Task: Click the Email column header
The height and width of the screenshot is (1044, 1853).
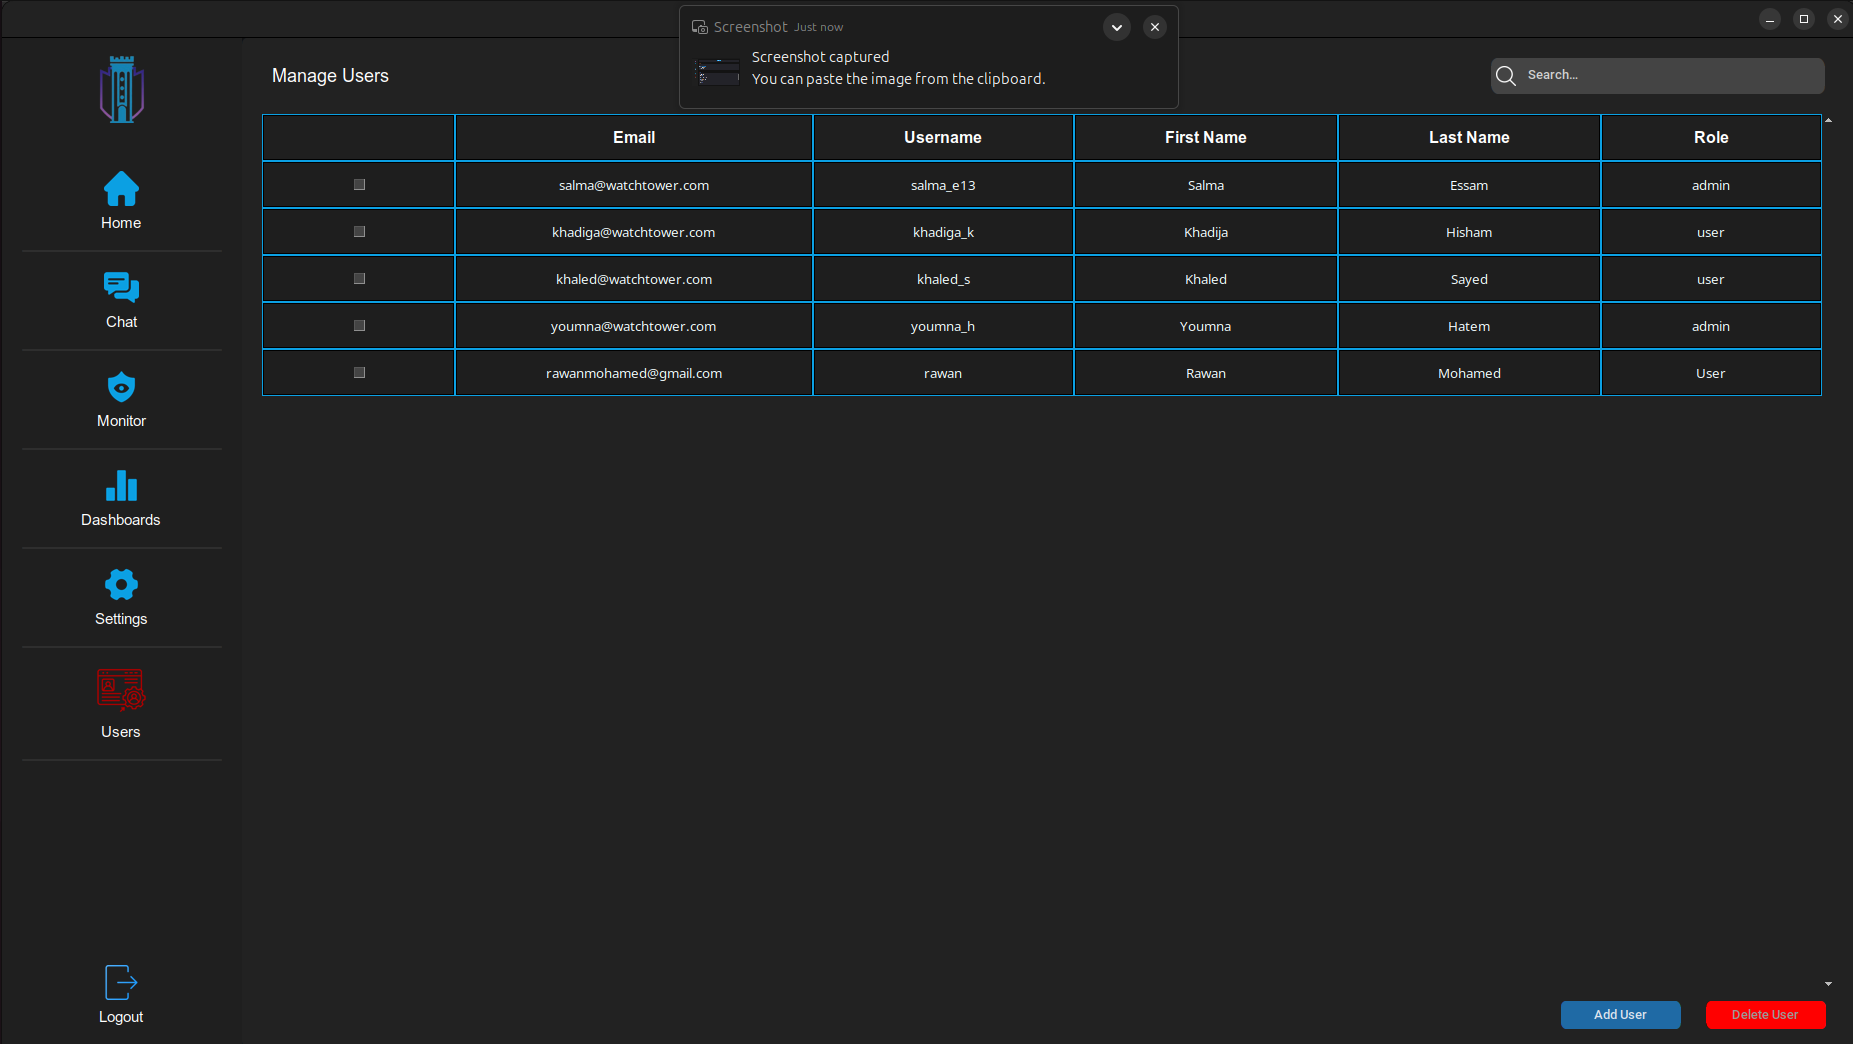Action: coord(634,137)
